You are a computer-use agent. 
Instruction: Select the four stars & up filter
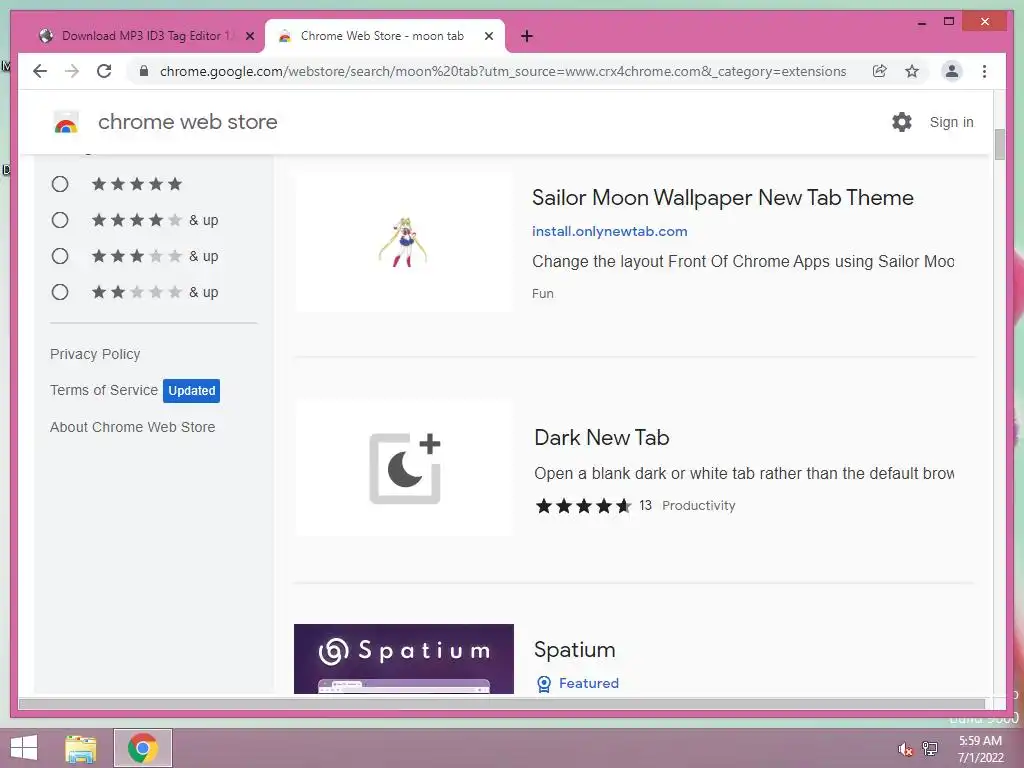click(x=60, y=220)
